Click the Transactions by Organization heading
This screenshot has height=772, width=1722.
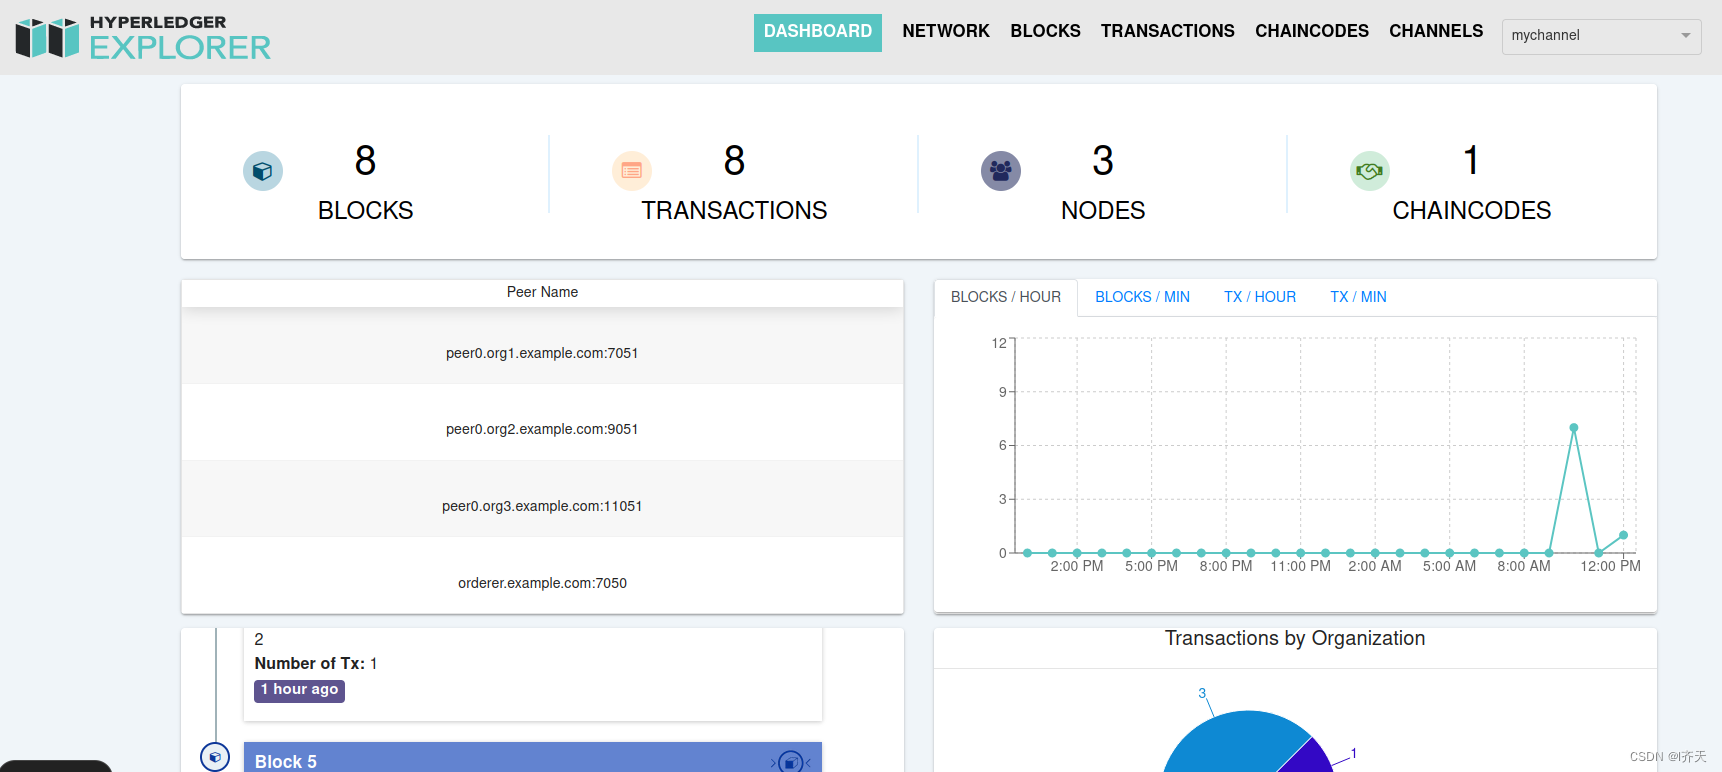1295,638
